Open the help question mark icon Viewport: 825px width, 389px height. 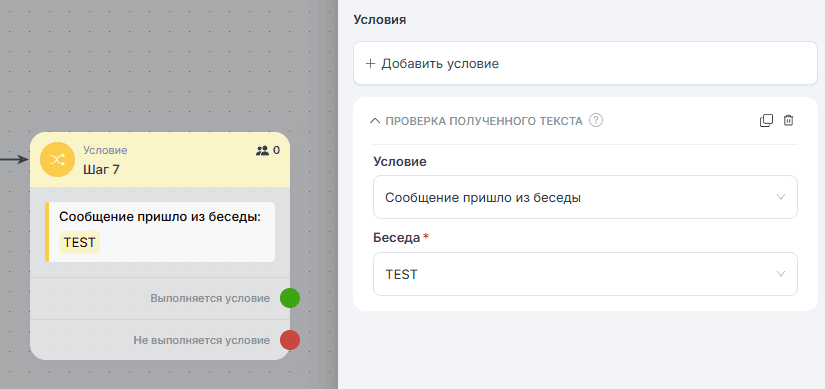596,121
